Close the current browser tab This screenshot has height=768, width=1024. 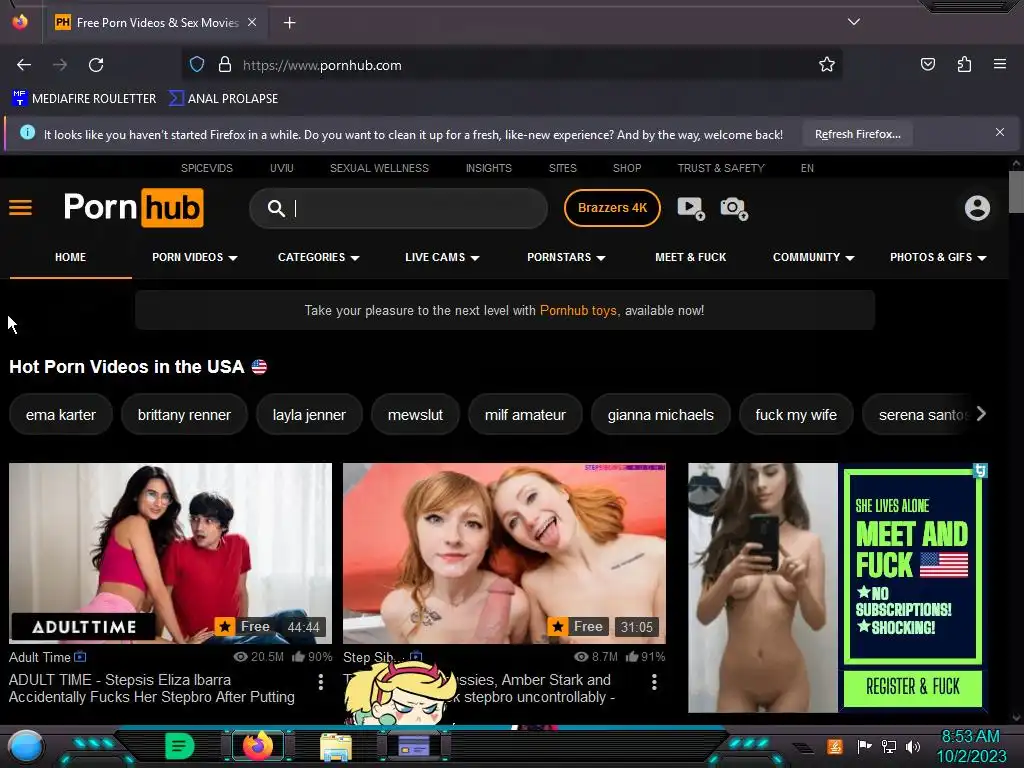pyautogui.click(x=252, y=22)
